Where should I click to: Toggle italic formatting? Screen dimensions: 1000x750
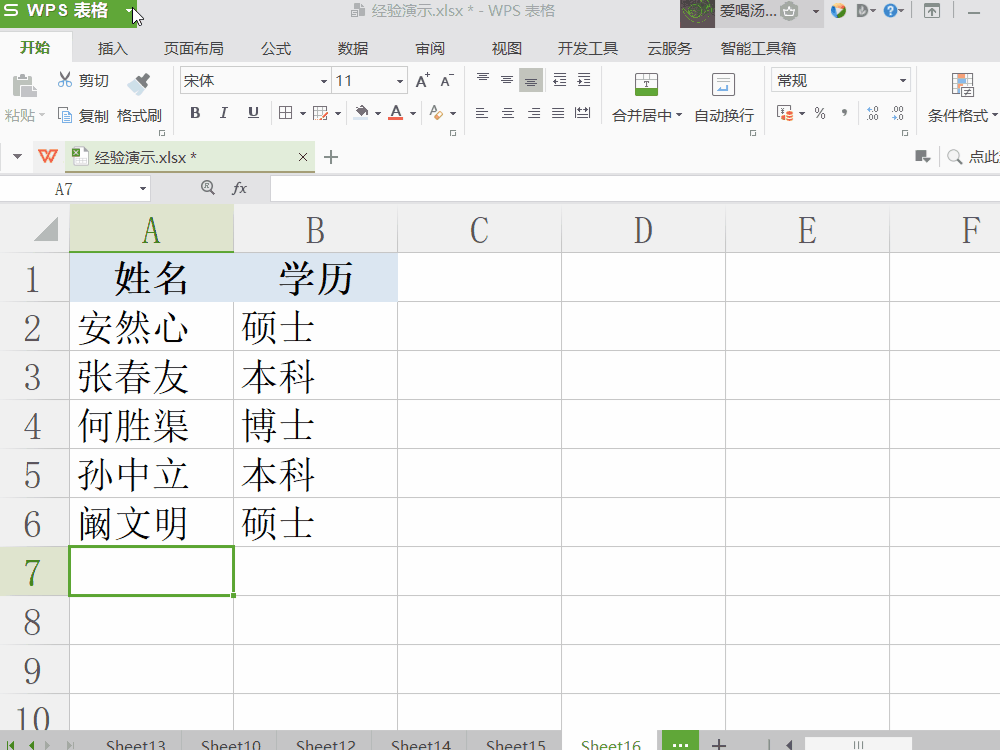(224, 113)
